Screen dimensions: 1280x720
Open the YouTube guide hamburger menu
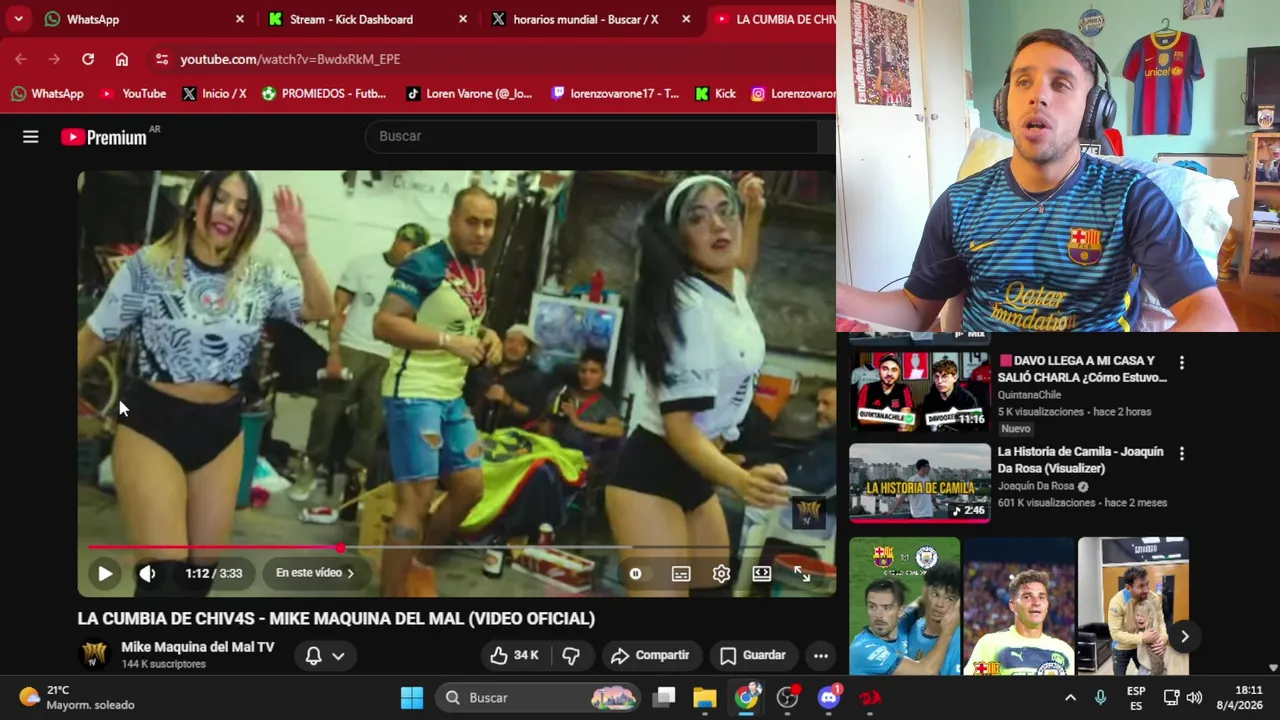coord(31,137)
